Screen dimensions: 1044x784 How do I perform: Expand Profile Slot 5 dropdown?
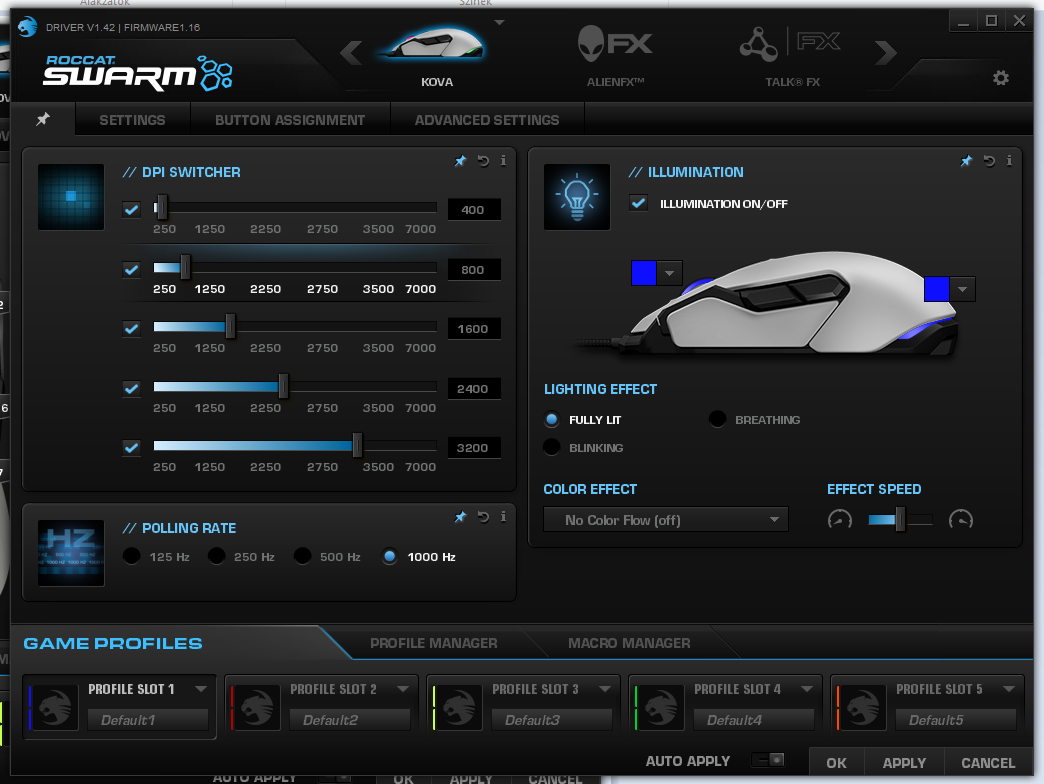(1009, 689)
